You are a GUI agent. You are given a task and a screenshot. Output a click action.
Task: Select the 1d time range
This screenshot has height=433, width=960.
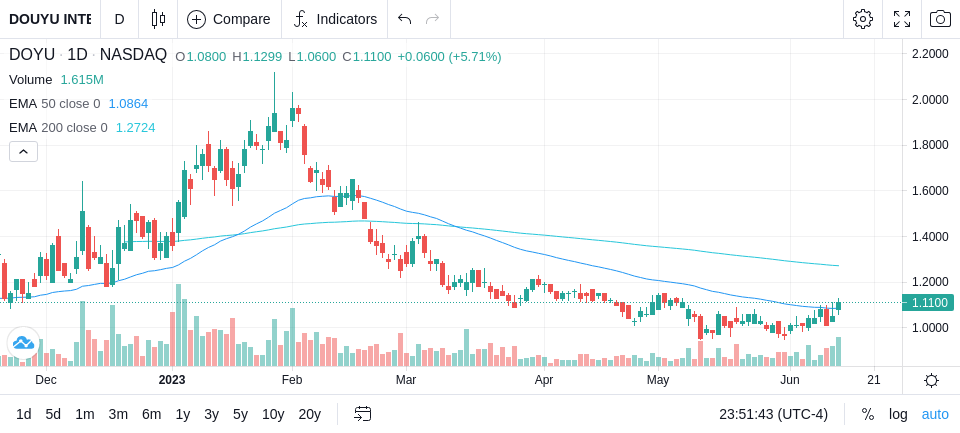[23, 414]
